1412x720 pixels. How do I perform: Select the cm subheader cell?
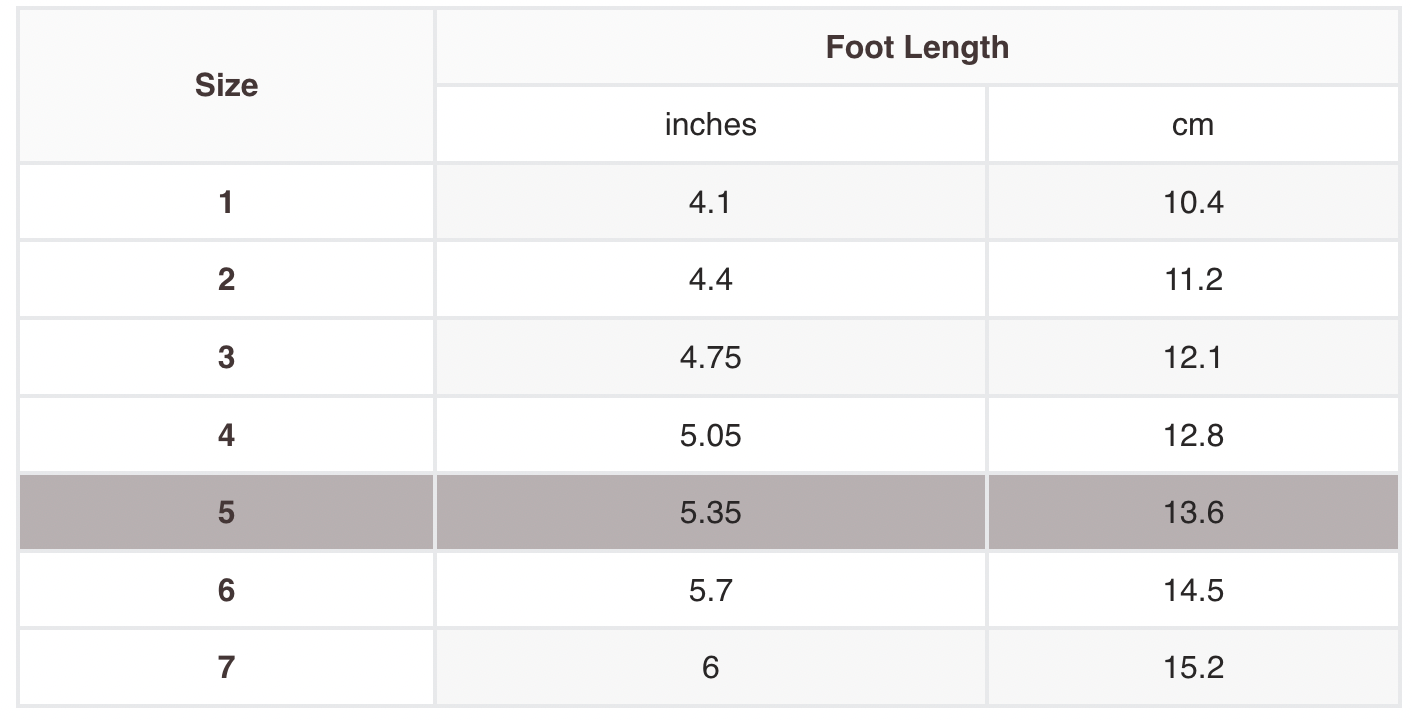click(x=1192, y=124)
